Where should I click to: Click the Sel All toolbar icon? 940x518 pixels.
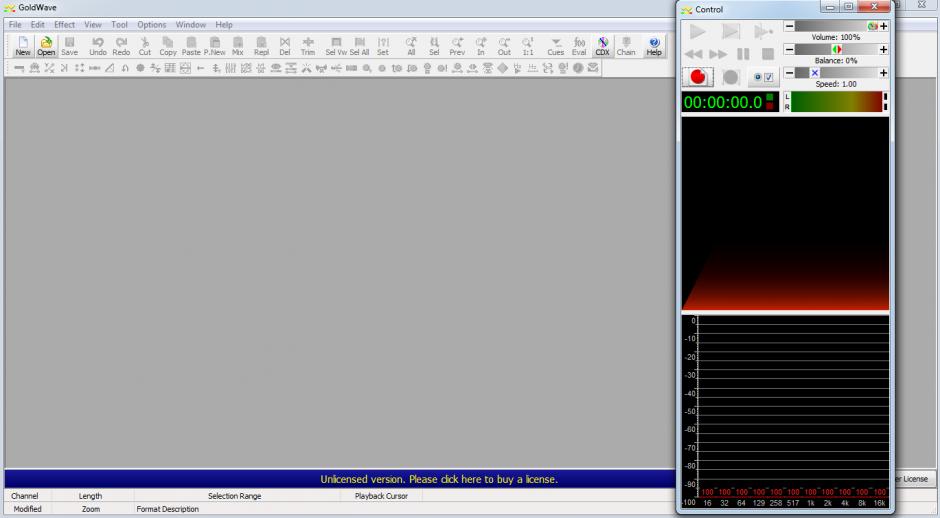[x=360, y=46]
